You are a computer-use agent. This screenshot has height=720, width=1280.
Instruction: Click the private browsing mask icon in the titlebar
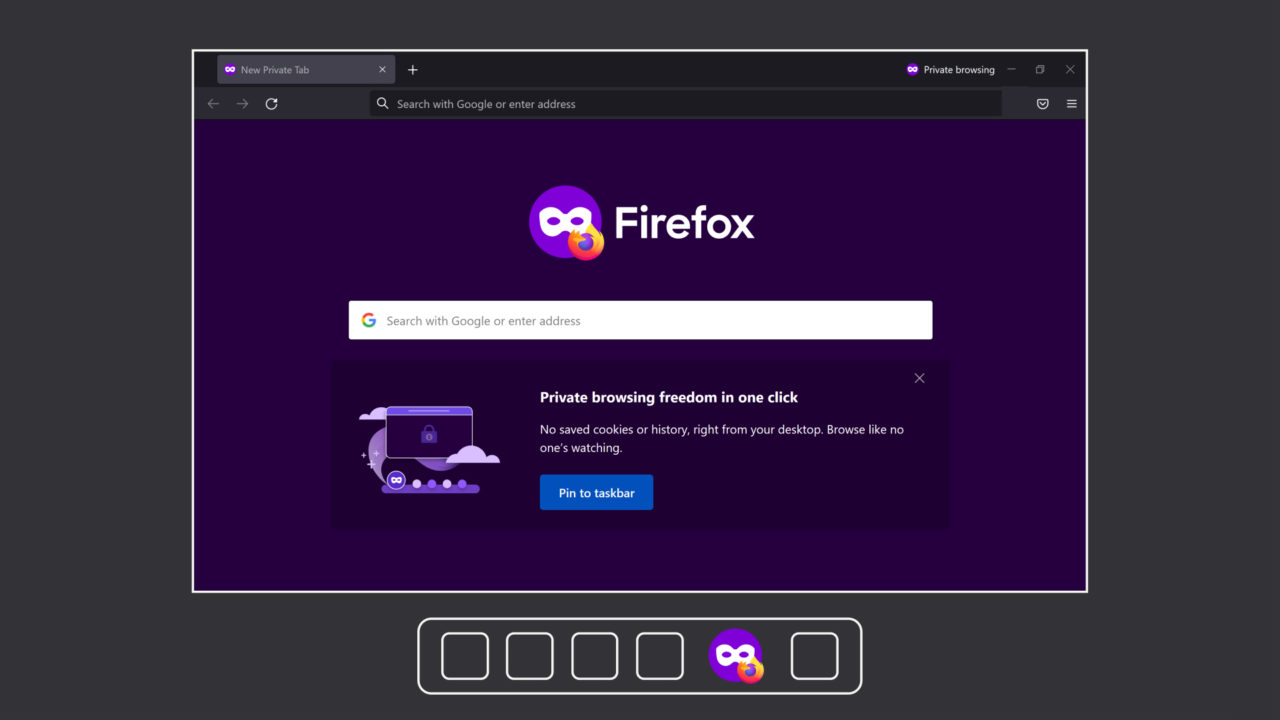click(x=912, y=69)
